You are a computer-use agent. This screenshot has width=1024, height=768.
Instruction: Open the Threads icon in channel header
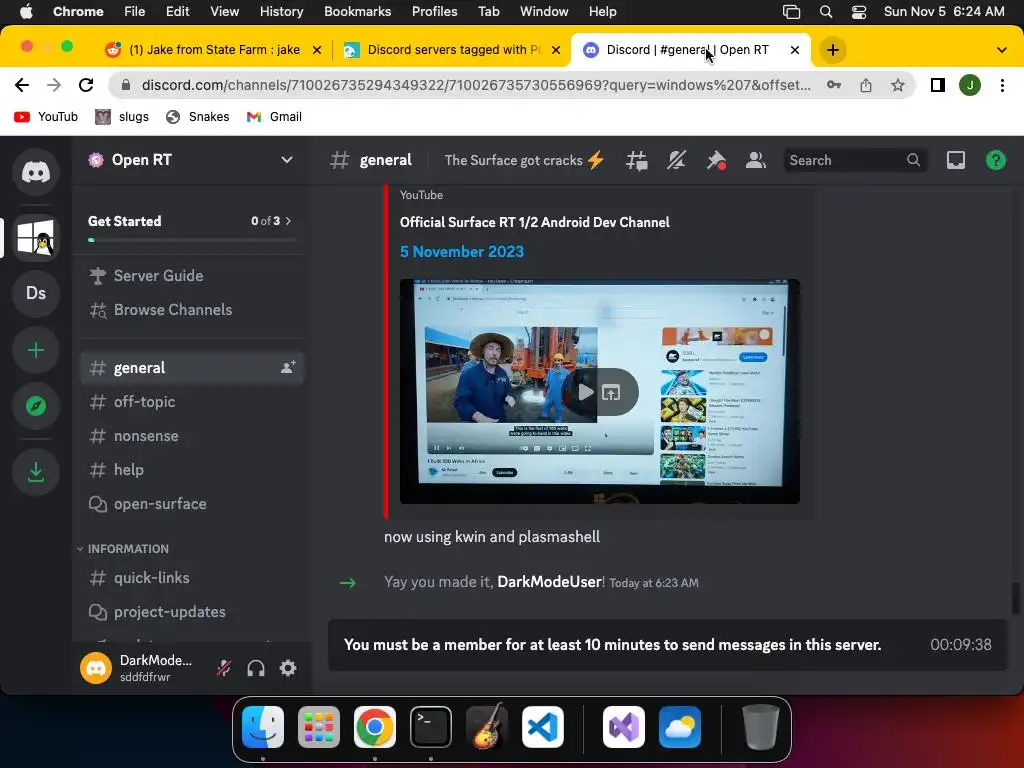click(637, 160)
